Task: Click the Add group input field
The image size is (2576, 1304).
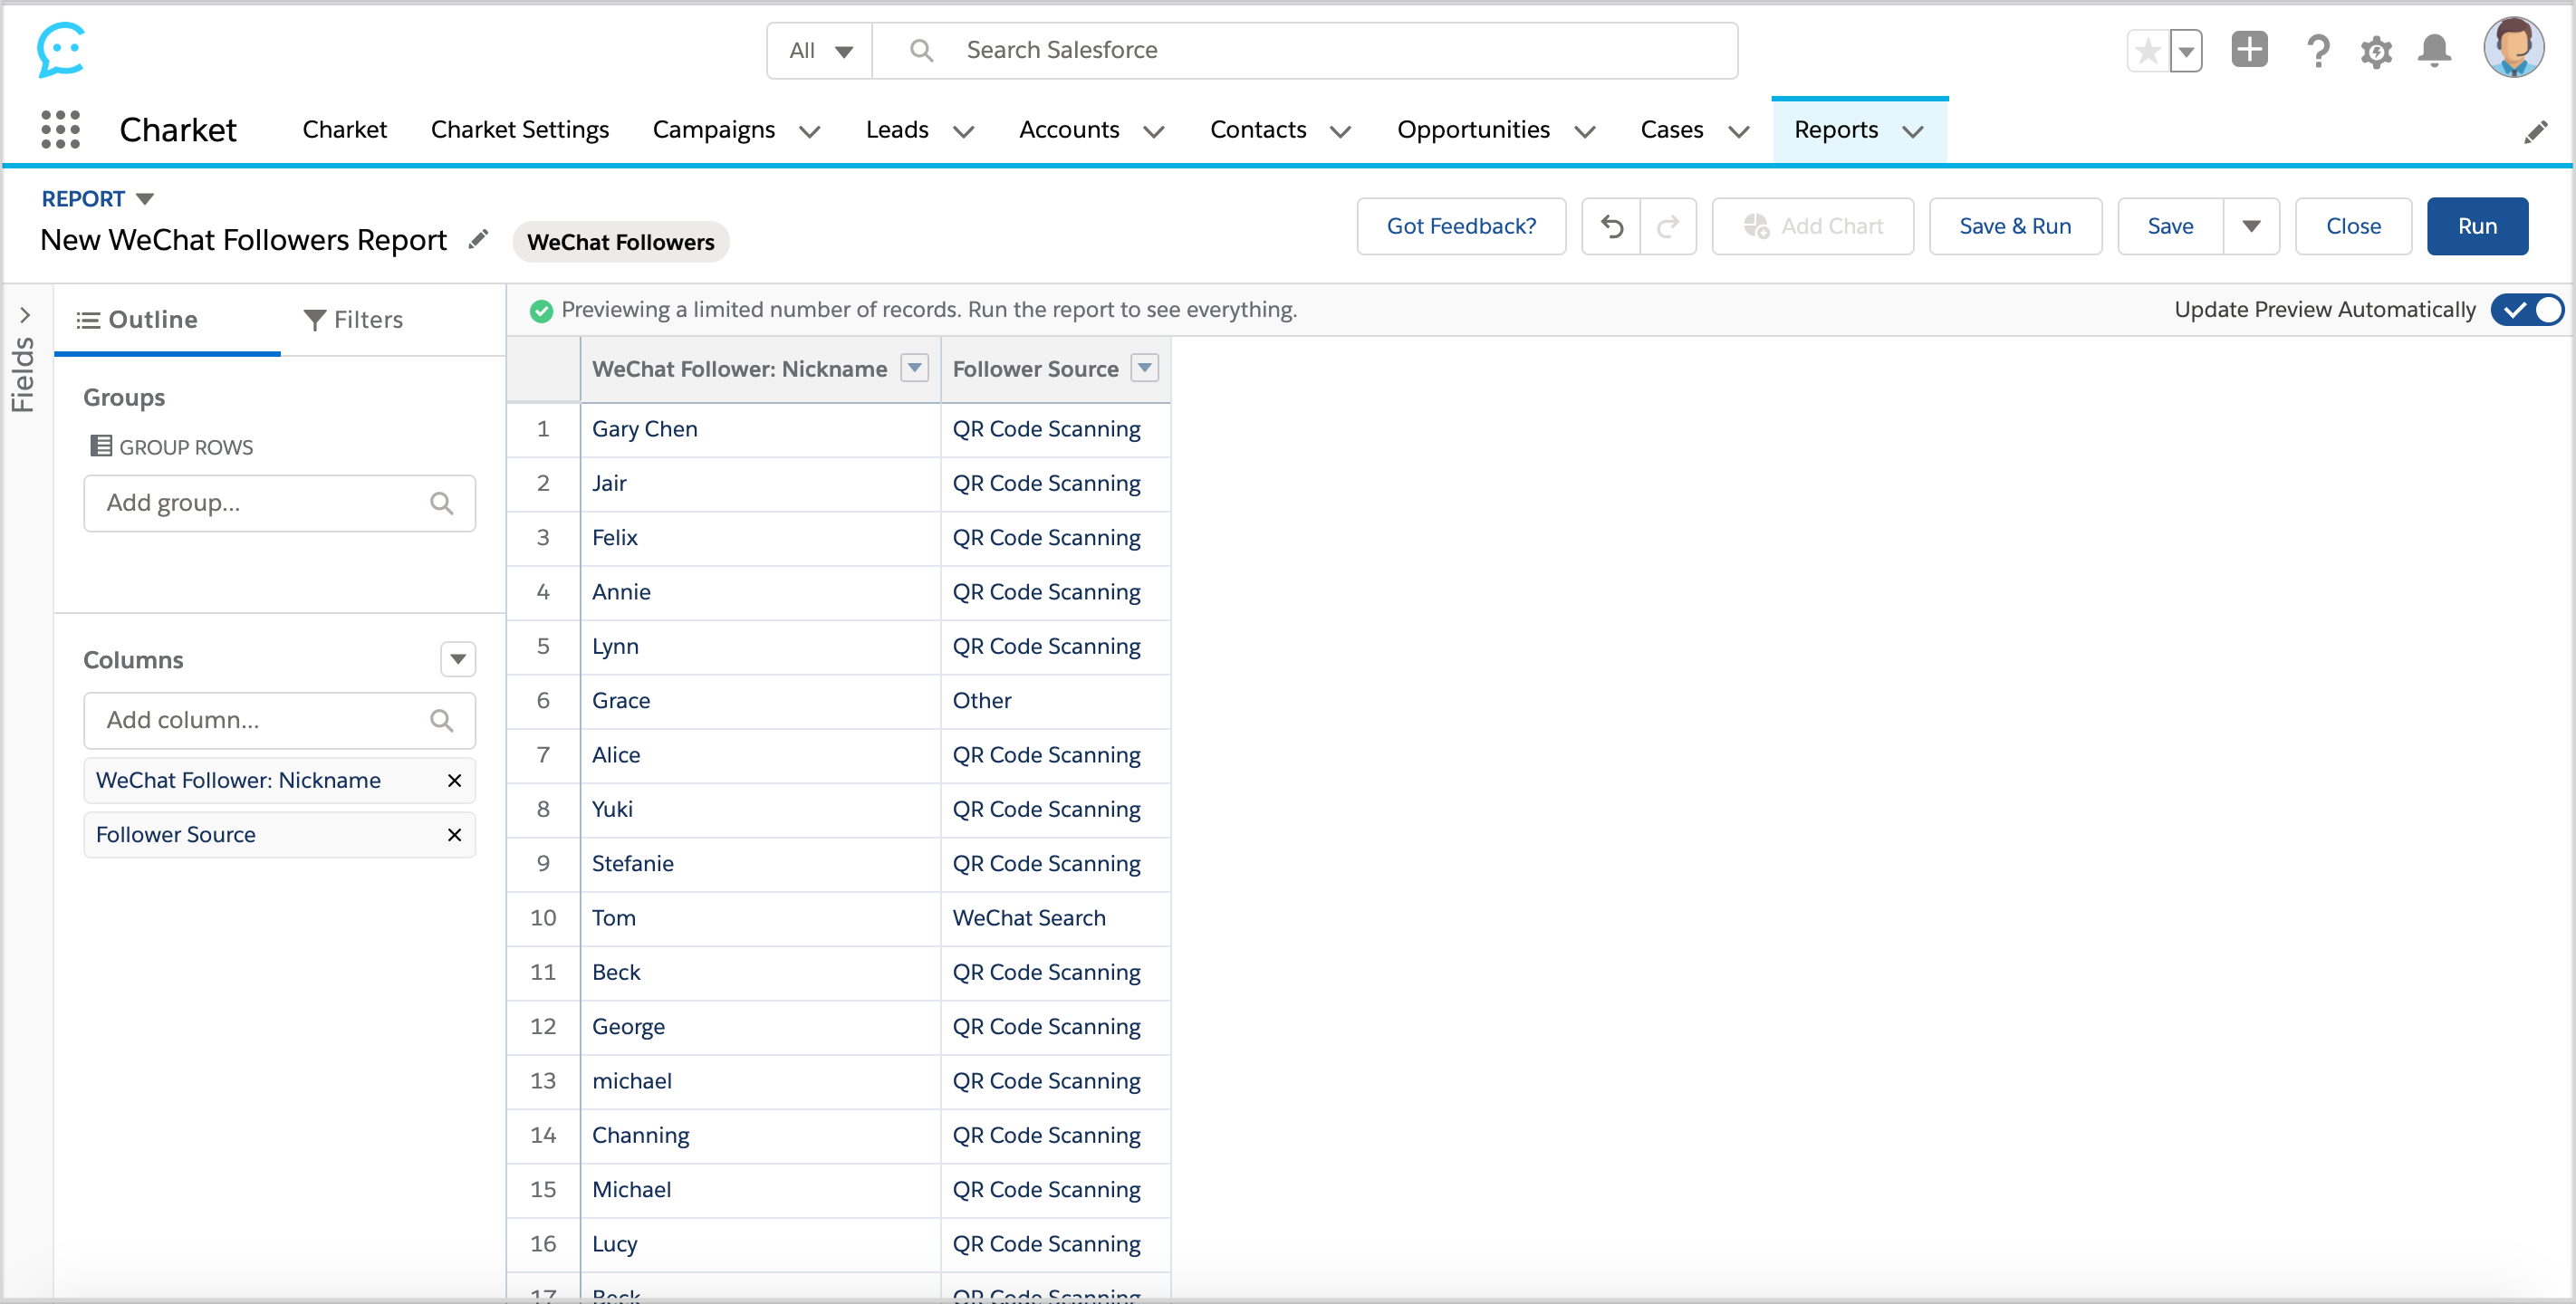Action: coord(279,503)
